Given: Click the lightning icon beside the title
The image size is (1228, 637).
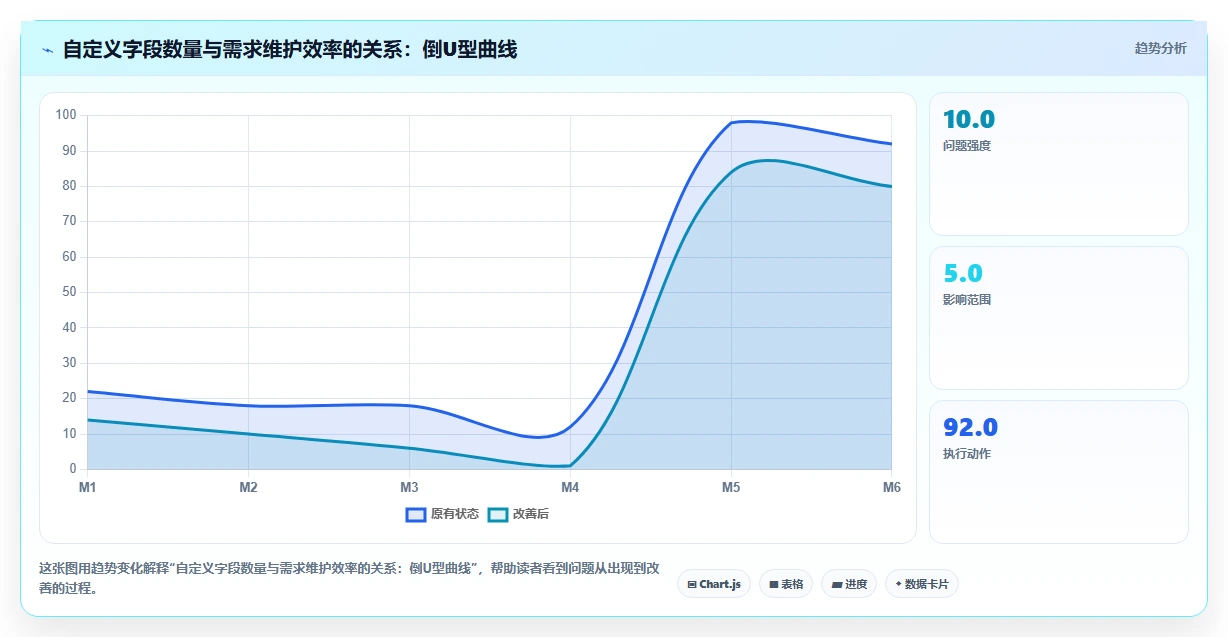Looking at the screenshot, I should [x=48, y=50].
